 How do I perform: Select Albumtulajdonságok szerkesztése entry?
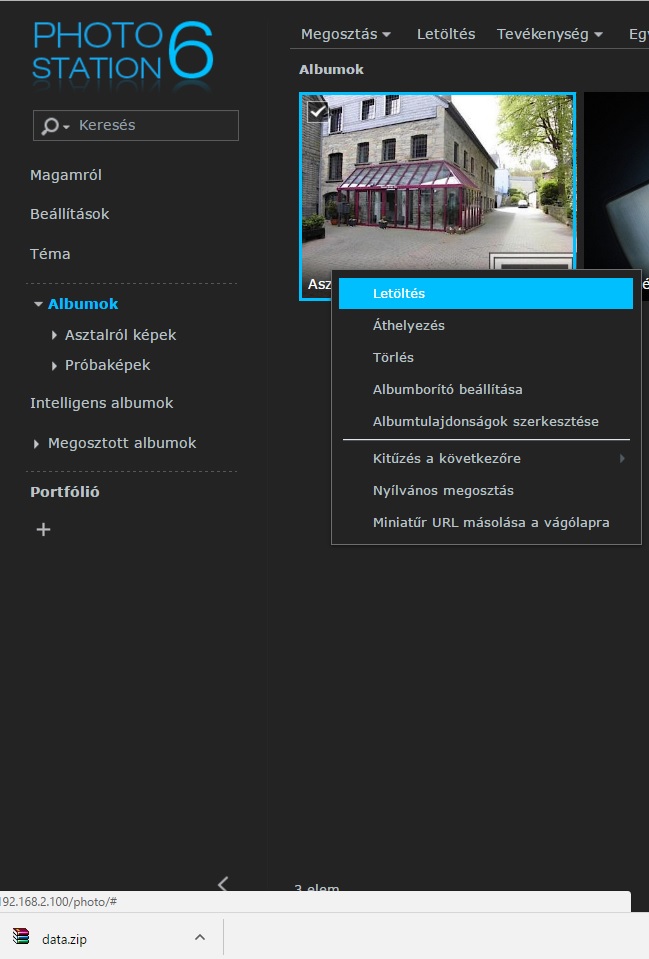click(x=486, y=421)
